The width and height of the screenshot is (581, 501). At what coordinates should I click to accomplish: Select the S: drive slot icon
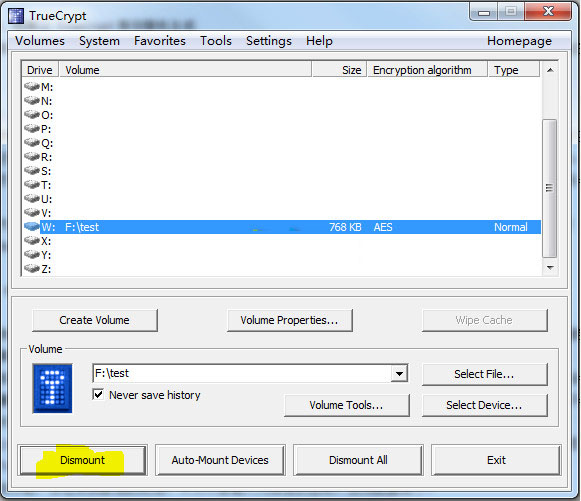pos(32,170)
